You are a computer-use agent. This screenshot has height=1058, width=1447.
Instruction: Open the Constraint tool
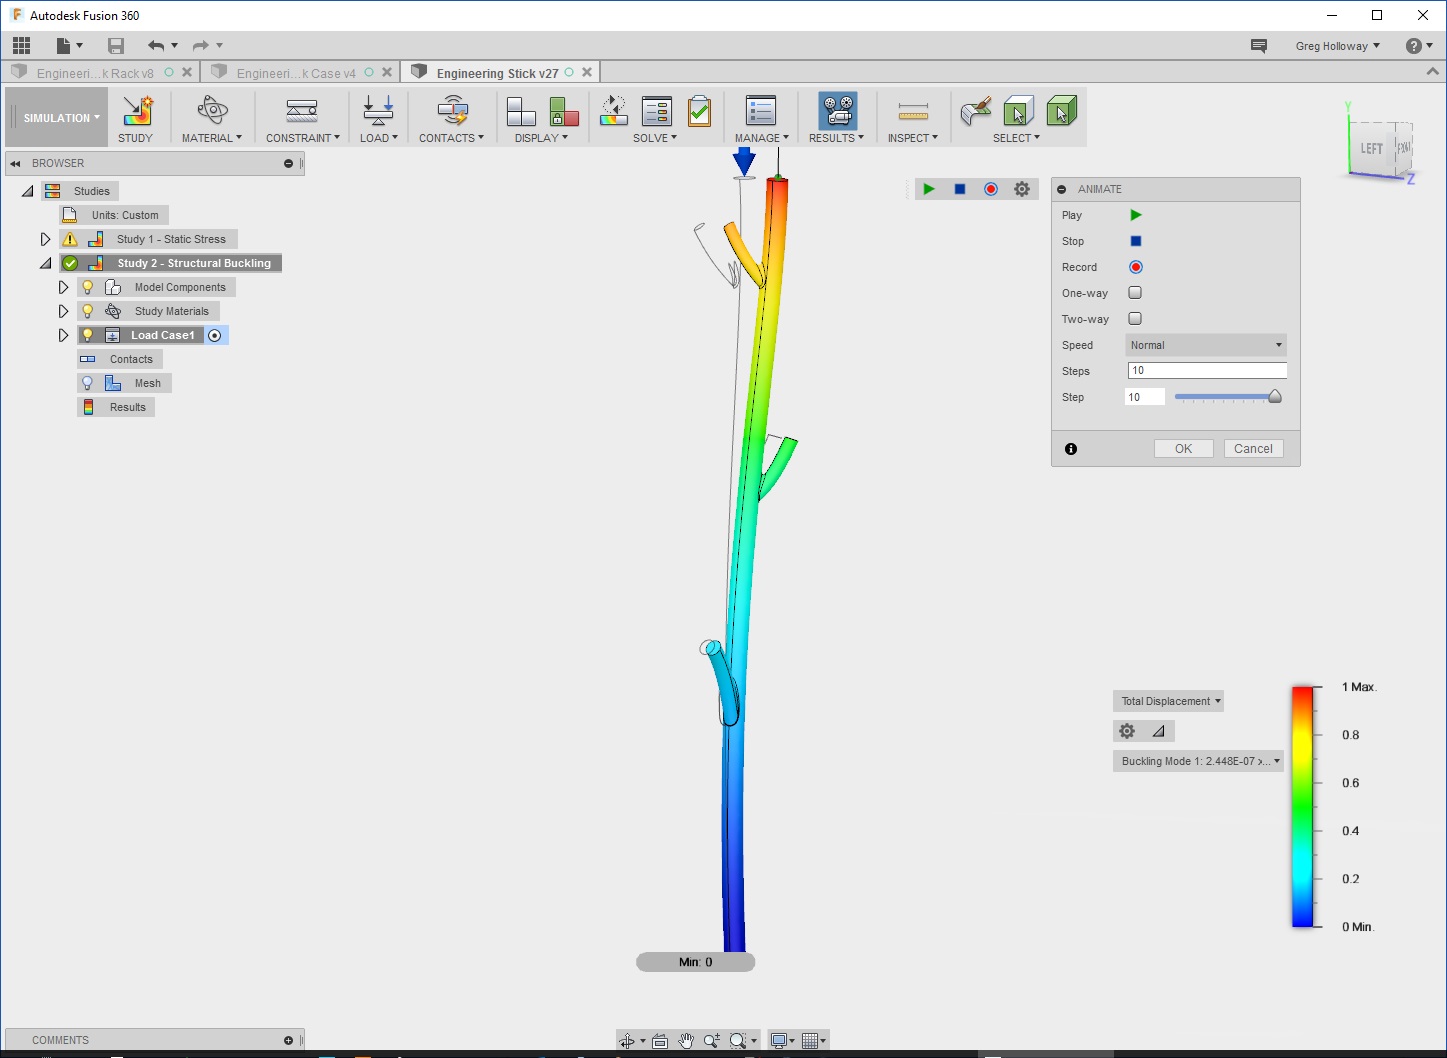[x=299, y=117]
